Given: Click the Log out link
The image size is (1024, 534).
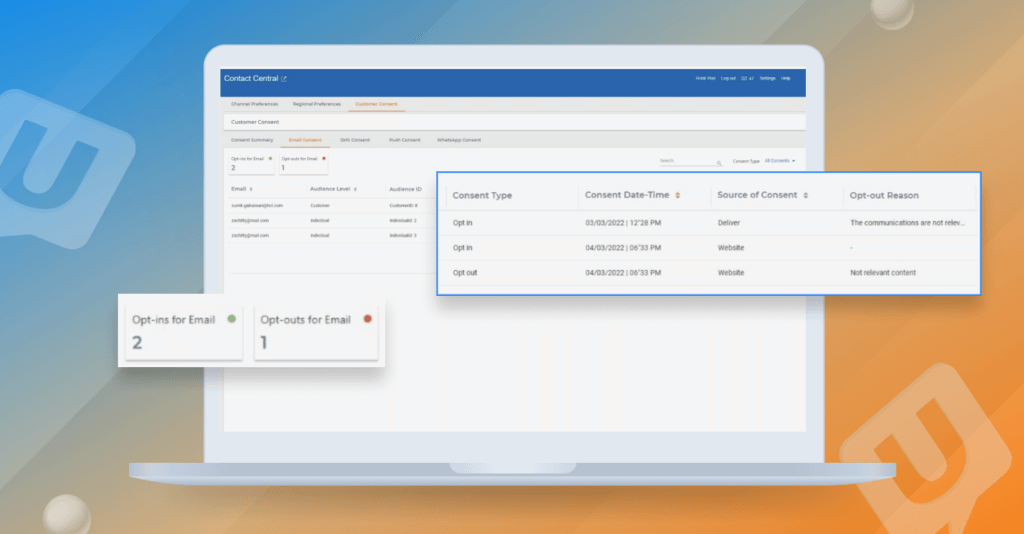Looking at the screenshot, I should [728, 78].
